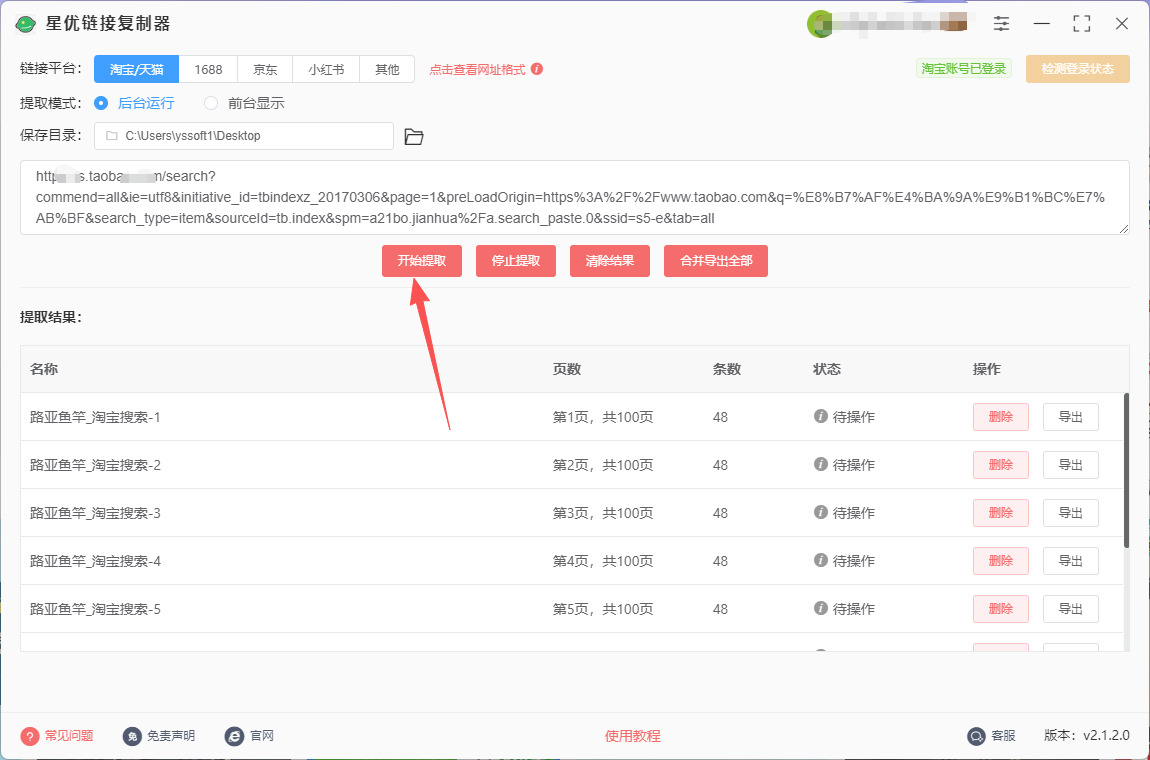Image resolution: width=1150 pixels, height=760 pixels.
Task: Click 停止提取 button
Action: click(x=516, y=261)
